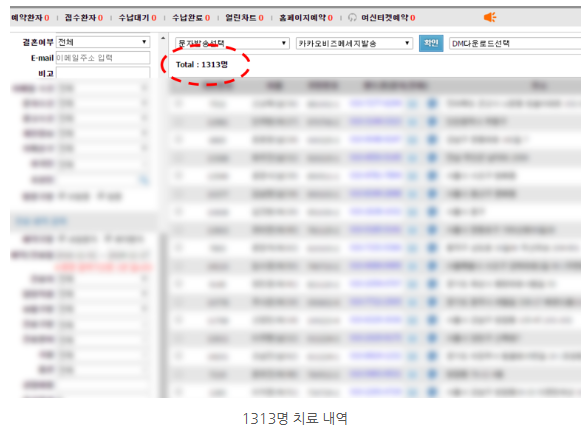Open the 카카오비즈메시지발송 dropdown
Screen dimensions: 588x440
pyautogui.click(x=354, y=44)
